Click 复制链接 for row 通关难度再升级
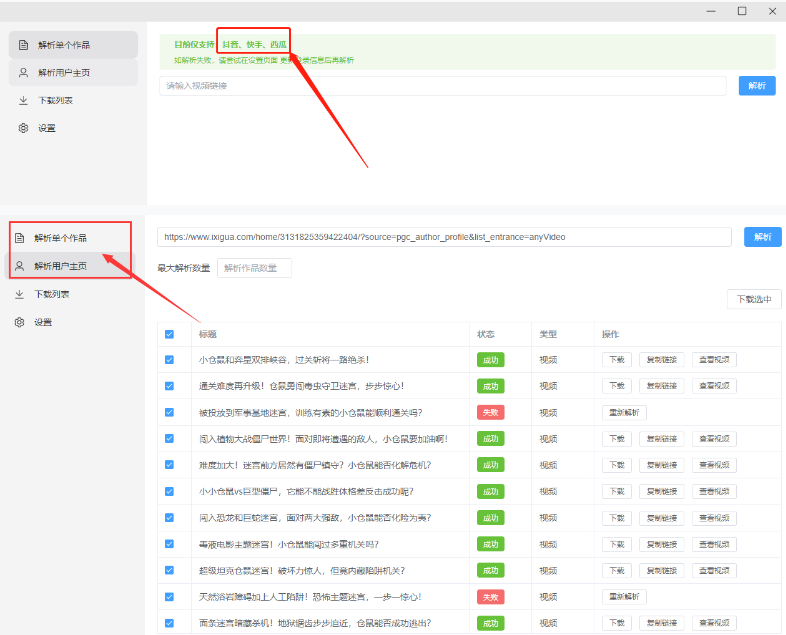 point(662,386)
